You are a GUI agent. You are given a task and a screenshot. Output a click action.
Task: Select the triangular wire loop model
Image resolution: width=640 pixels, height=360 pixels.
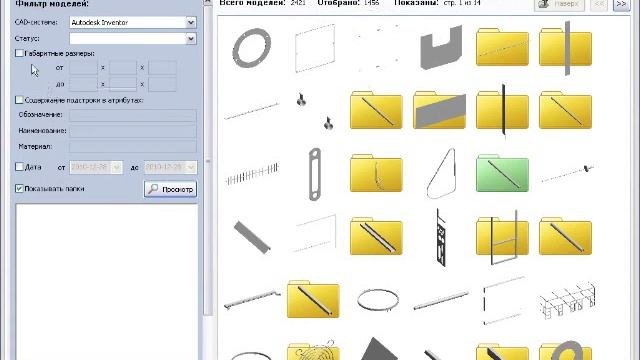pos(441,174)
